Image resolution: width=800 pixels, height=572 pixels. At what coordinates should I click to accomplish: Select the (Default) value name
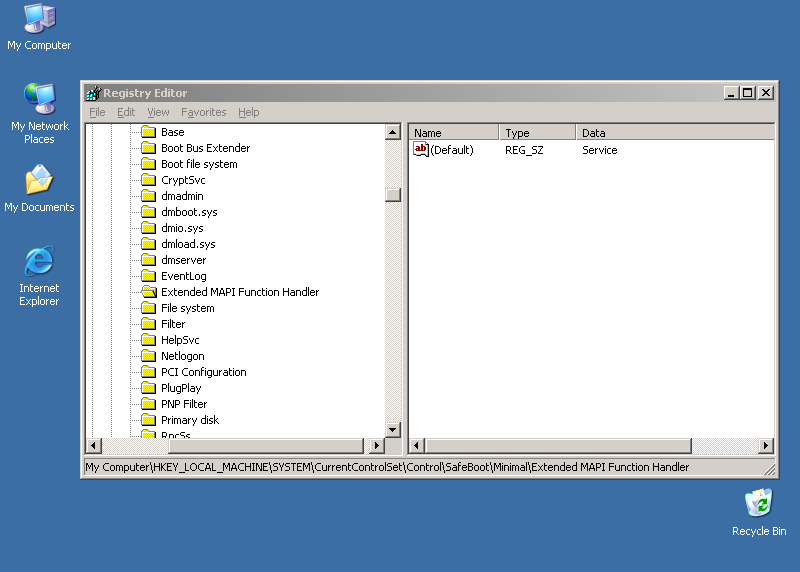click(452, 150)
